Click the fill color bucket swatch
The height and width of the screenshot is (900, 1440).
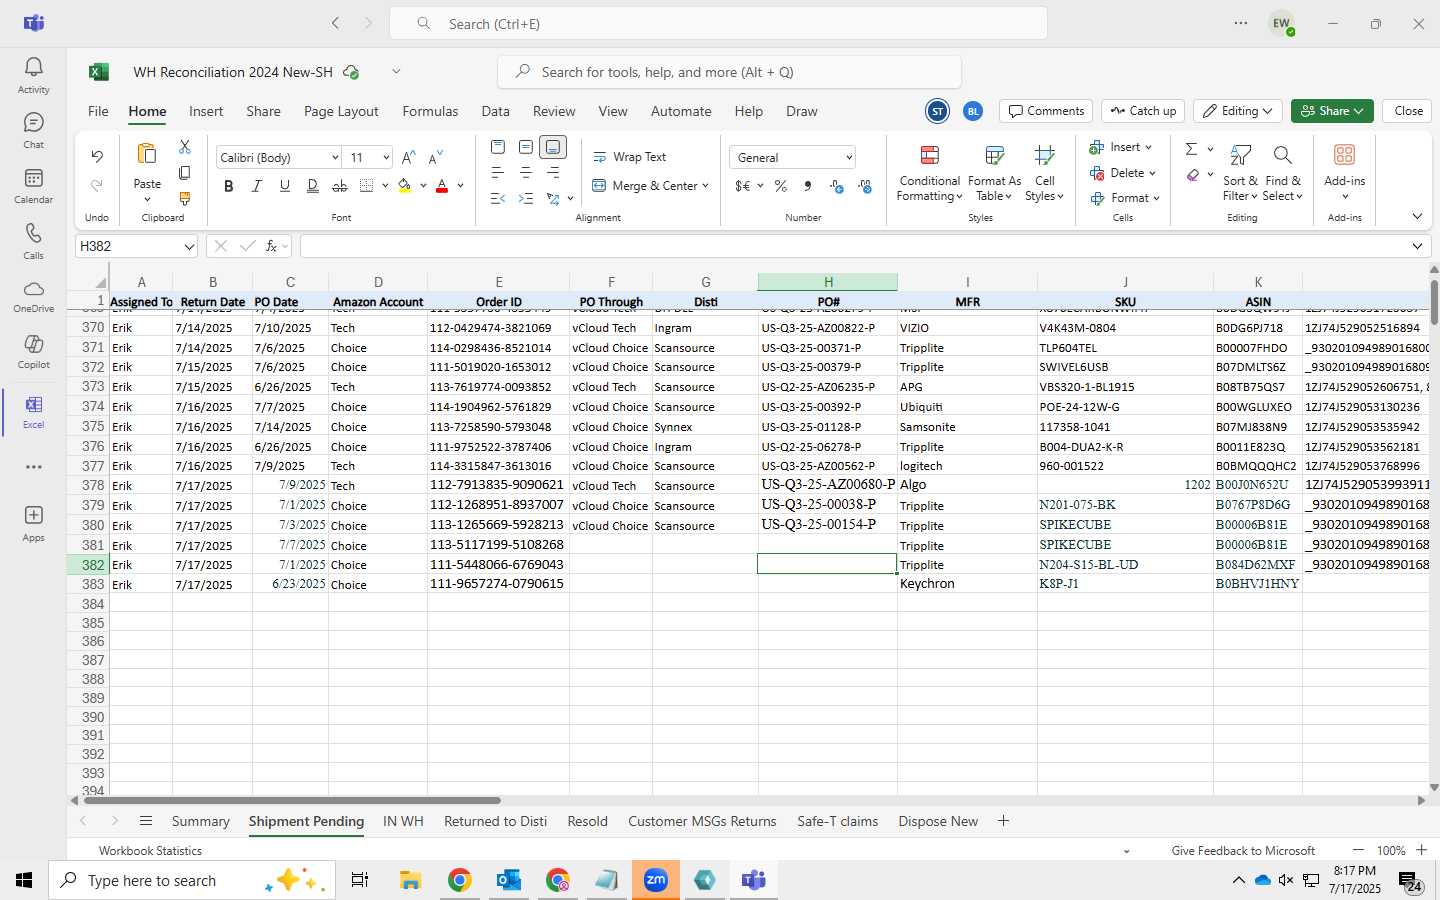pyautogui.click(x=405, y=186)
